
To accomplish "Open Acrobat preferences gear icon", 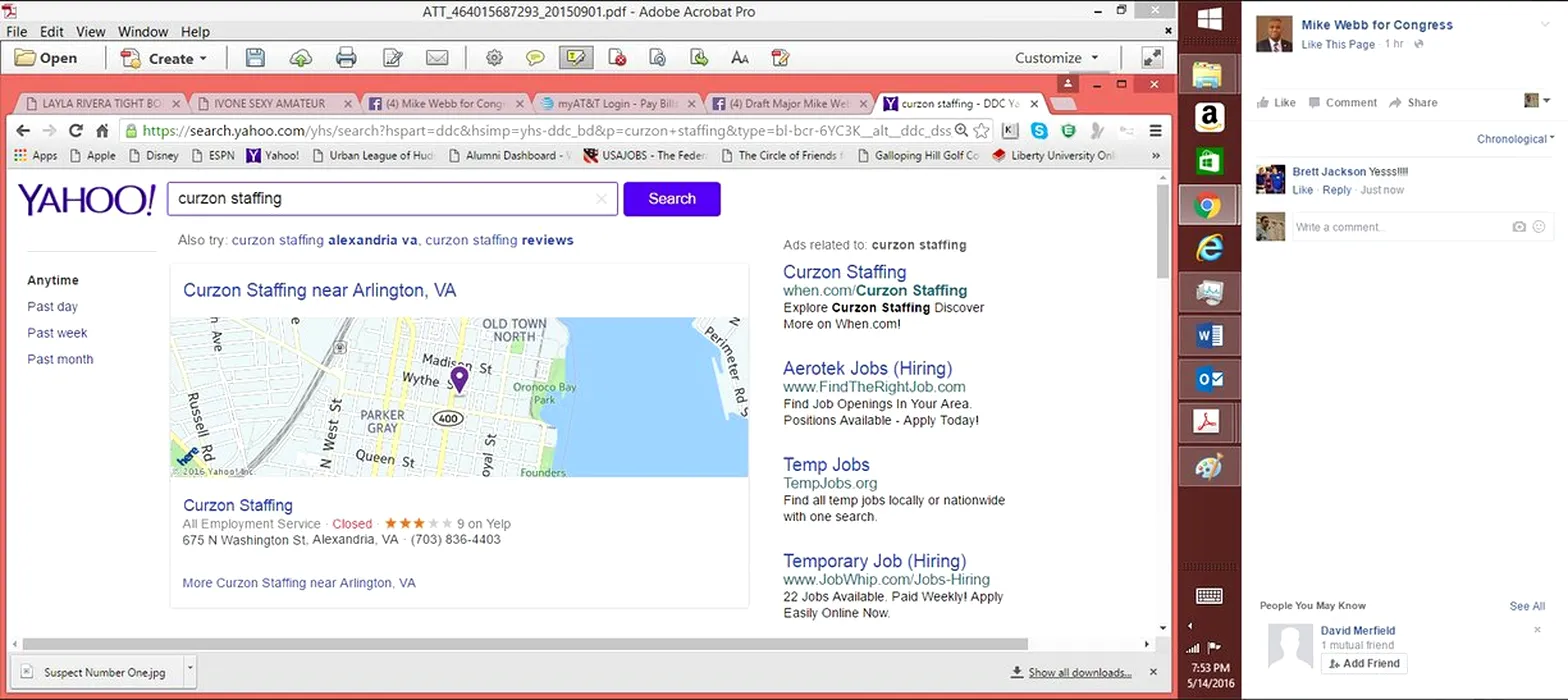I will (x=494, y=58).
